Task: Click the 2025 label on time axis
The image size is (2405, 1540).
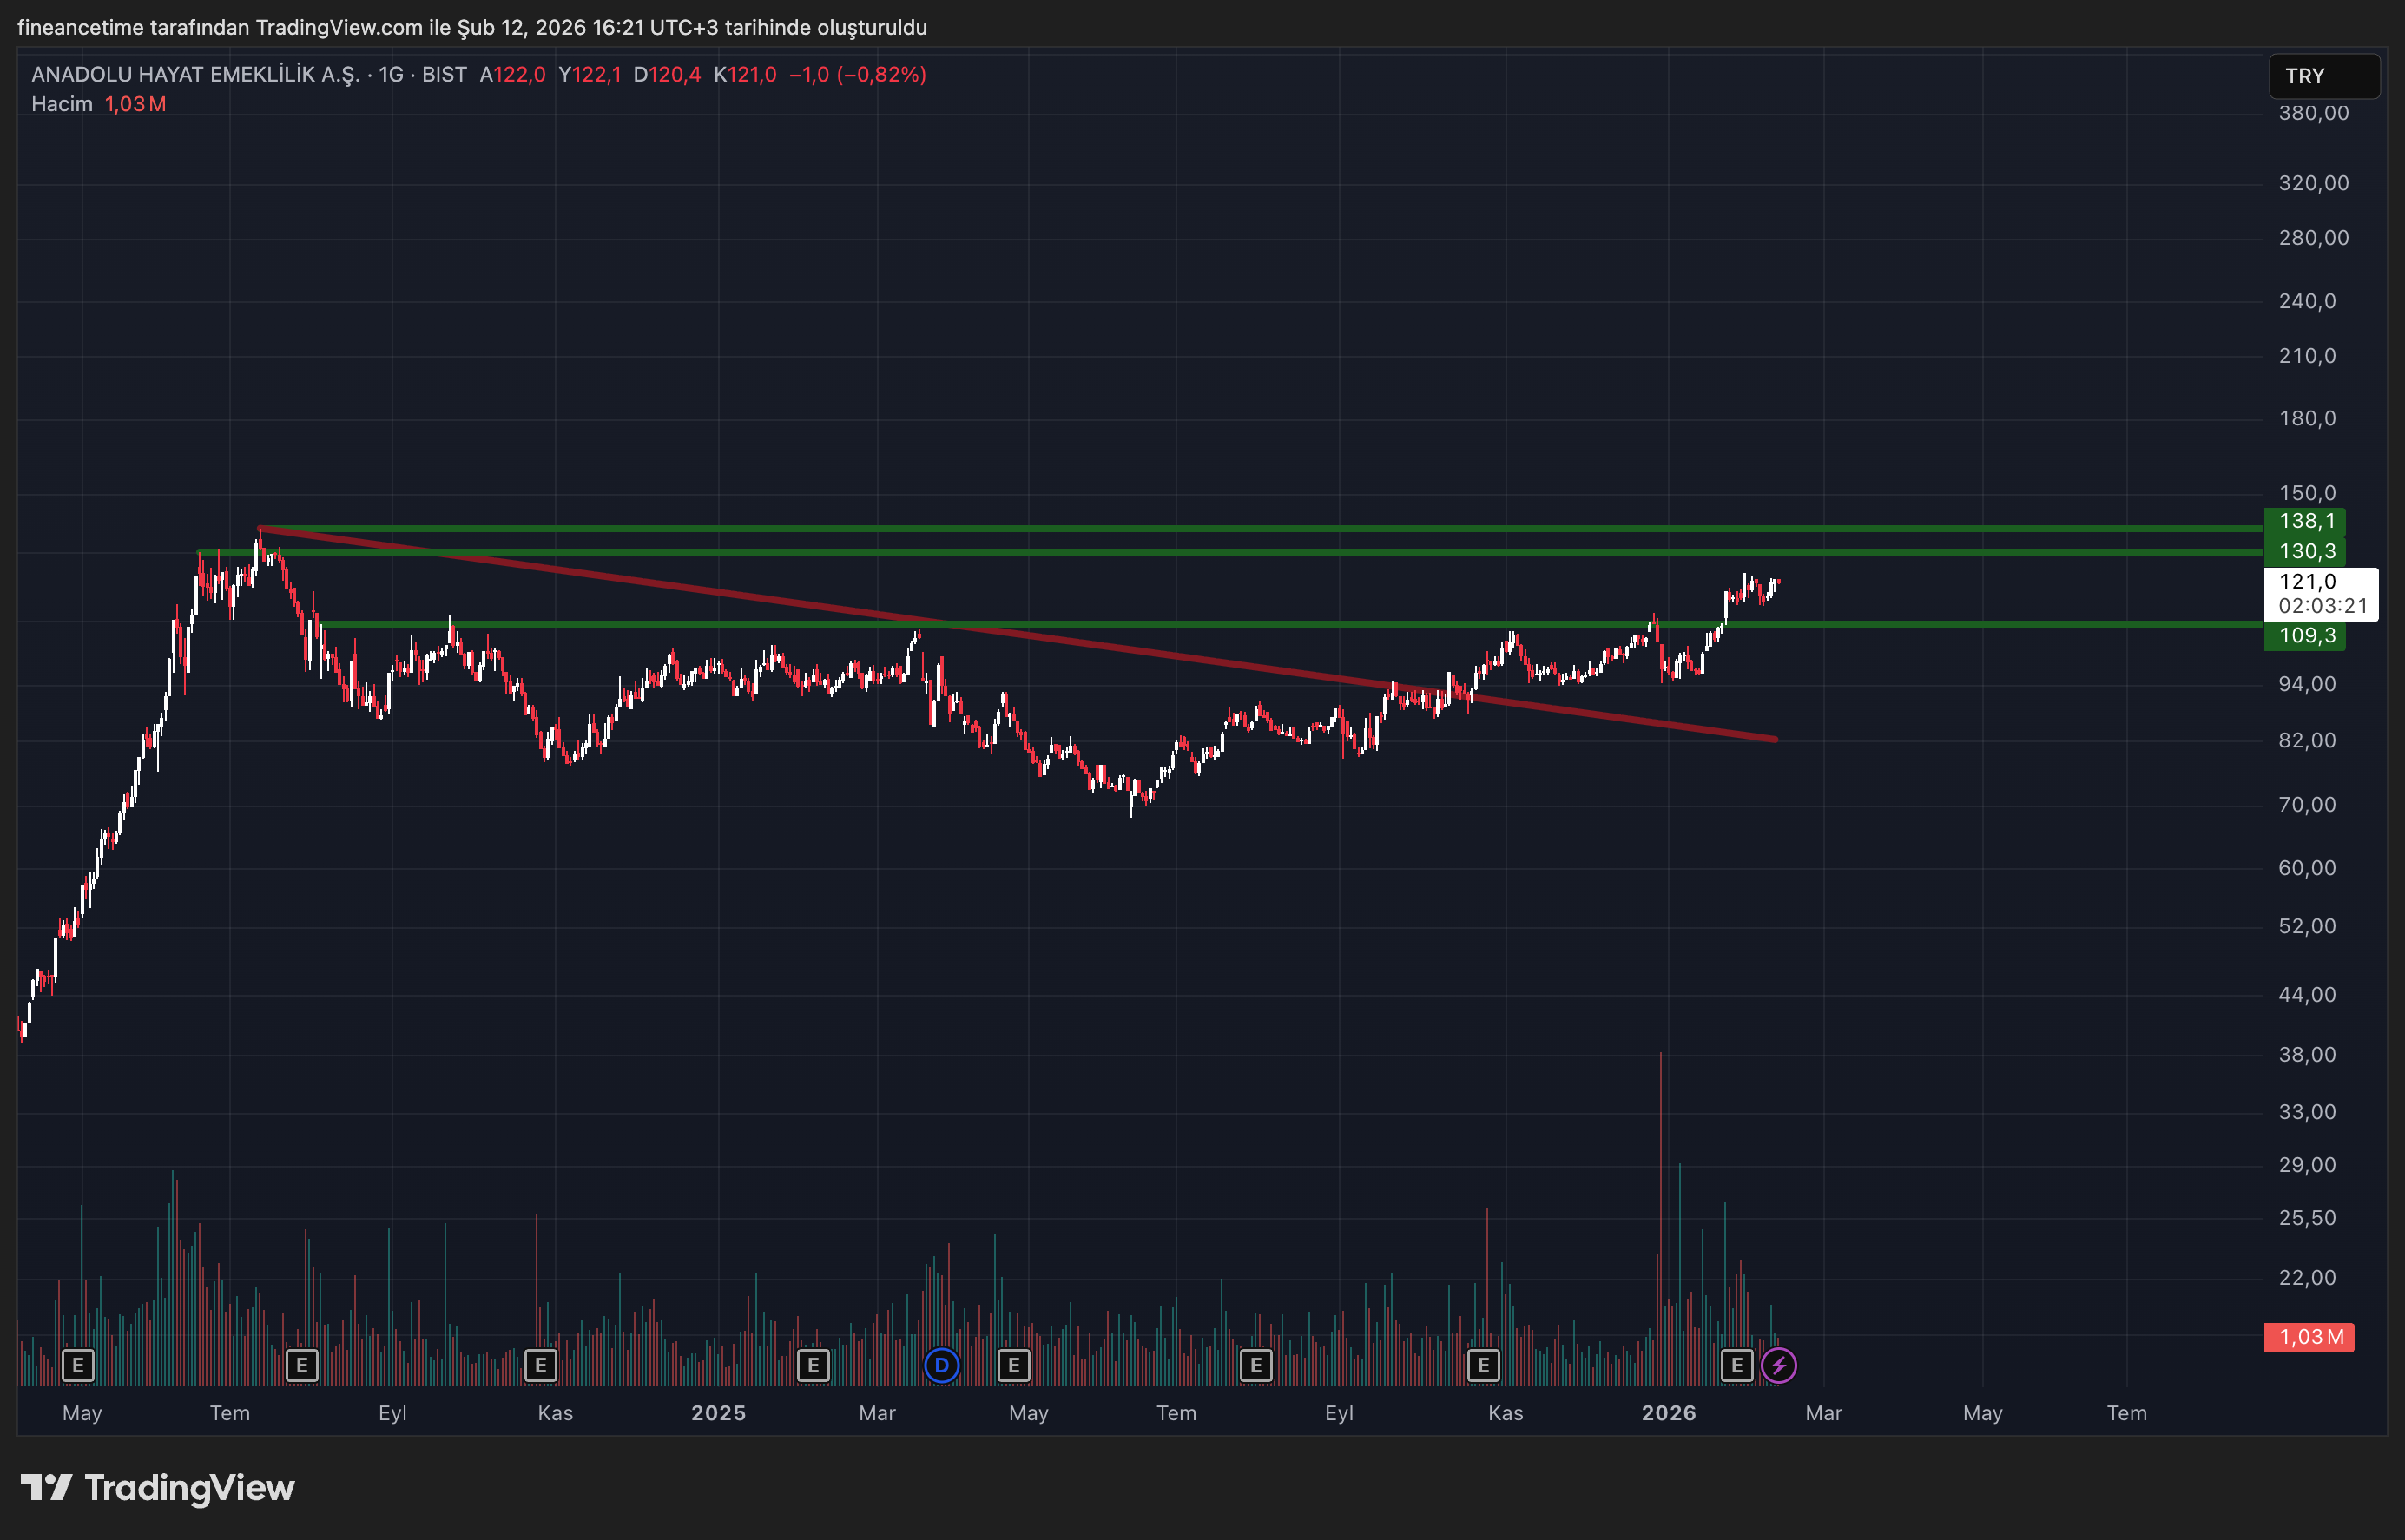Action: point(718,1413)
